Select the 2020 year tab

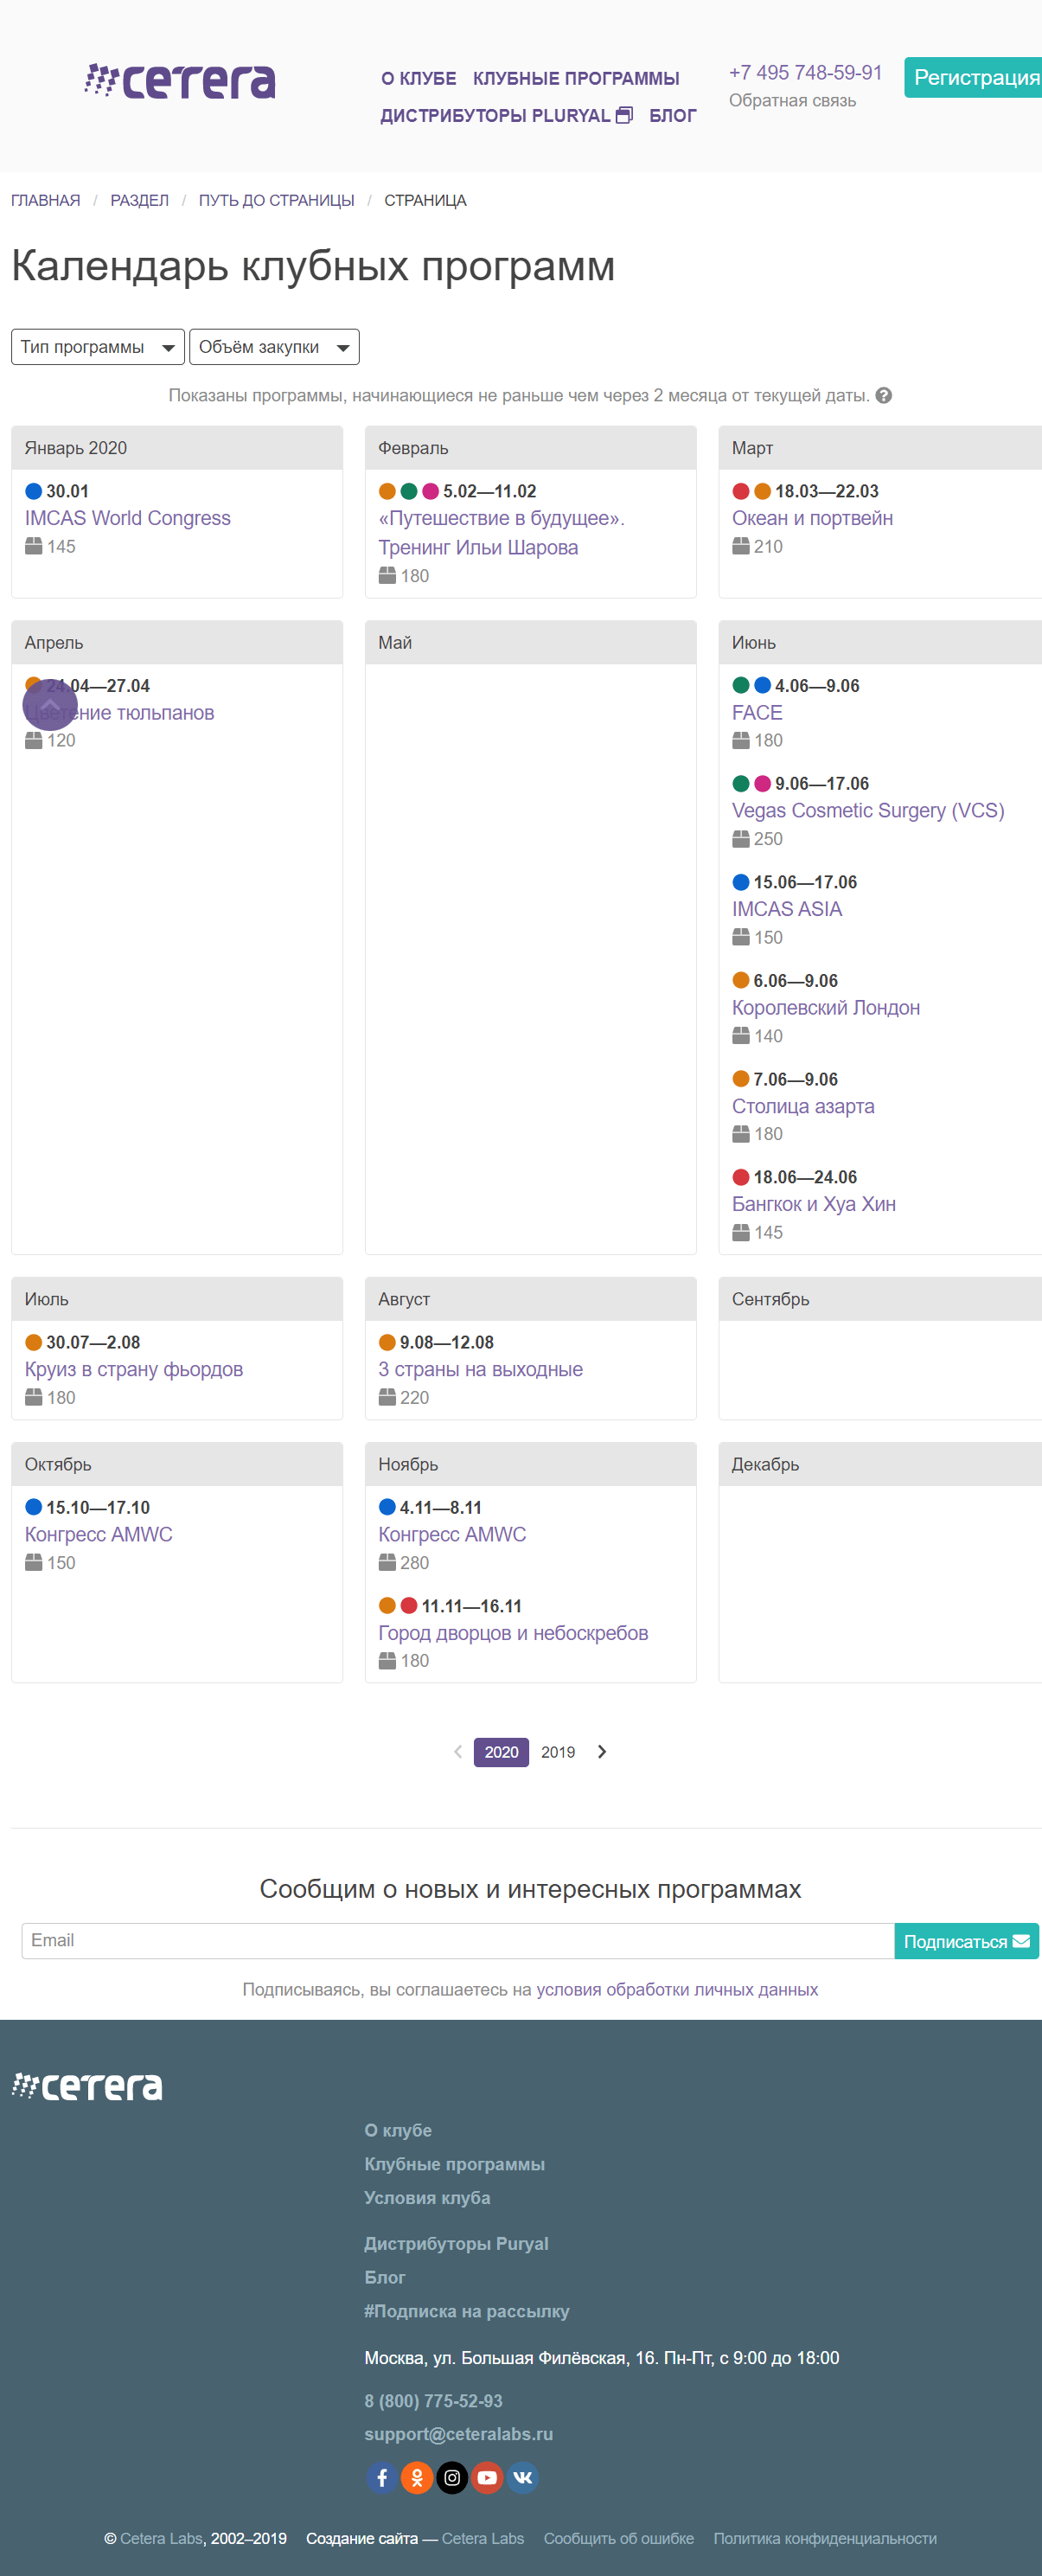(x=501, y=1752)
